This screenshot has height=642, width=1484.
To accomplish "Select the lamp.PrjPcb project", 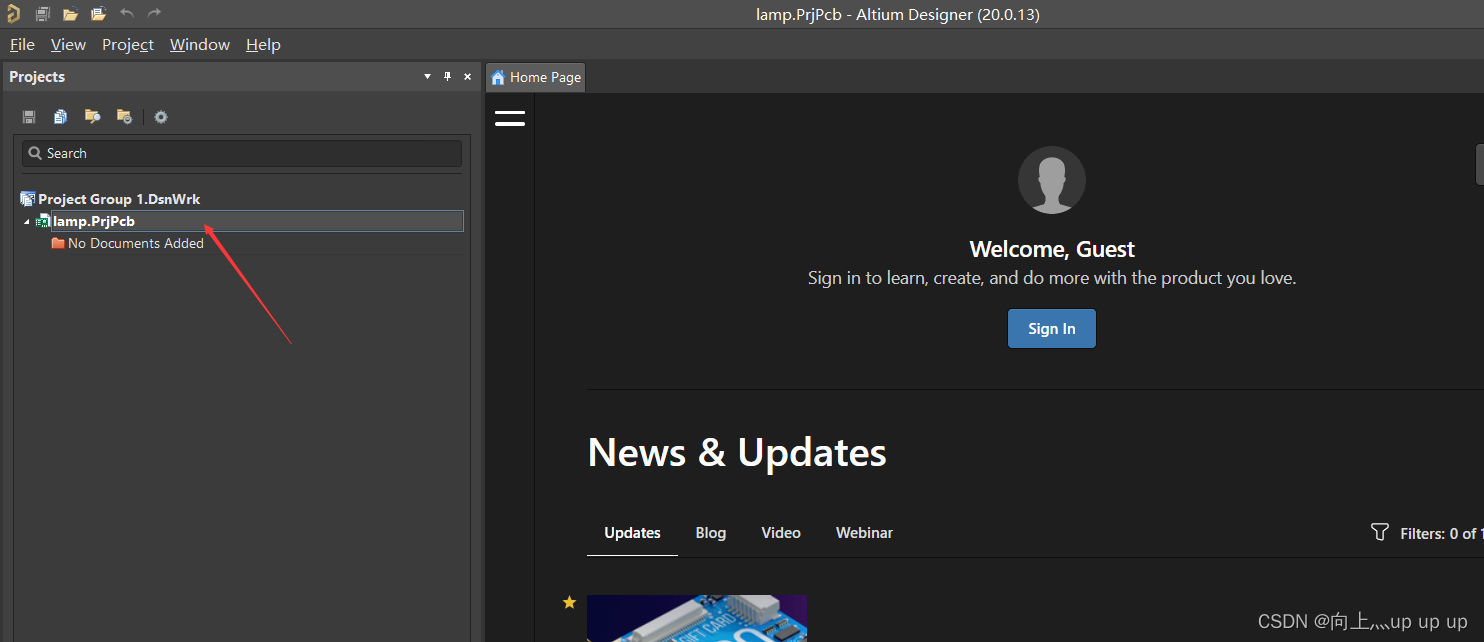I will pos(257,221).
